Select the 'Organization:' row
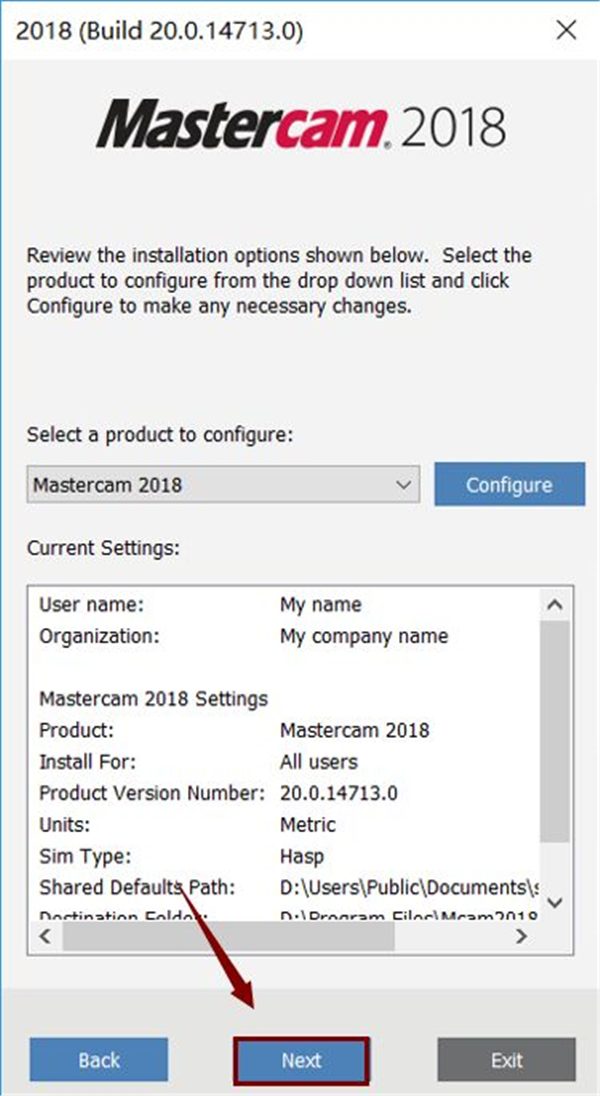The width and height of the screenshot is (600, 1096). pos(285,636)
